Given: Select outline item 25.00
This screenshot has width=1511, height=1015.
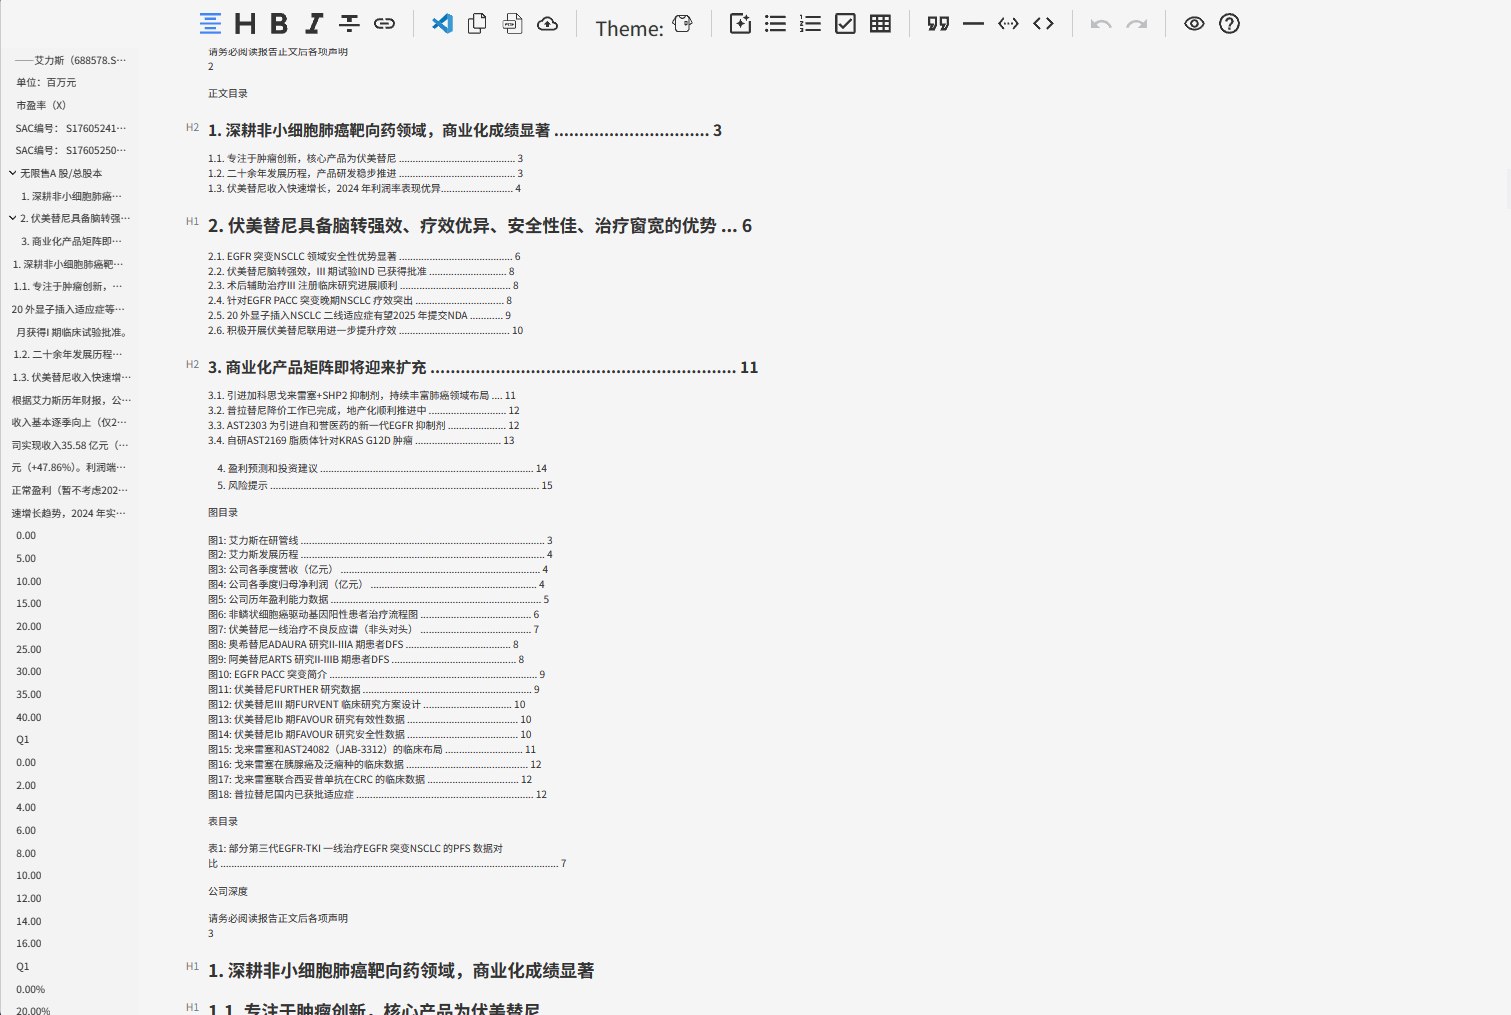Looking at the screenshot, I should 29,649.
